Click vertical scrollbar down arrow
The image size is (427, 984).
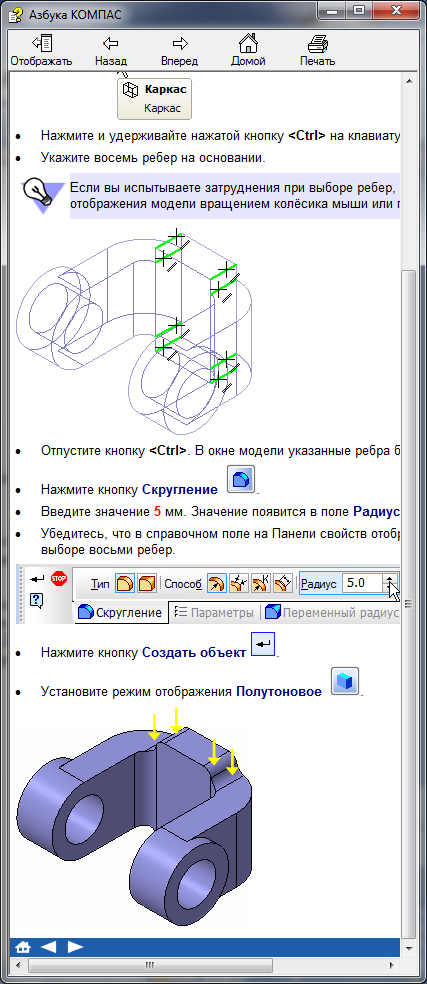pyautogui.click(x=409, y=946)
